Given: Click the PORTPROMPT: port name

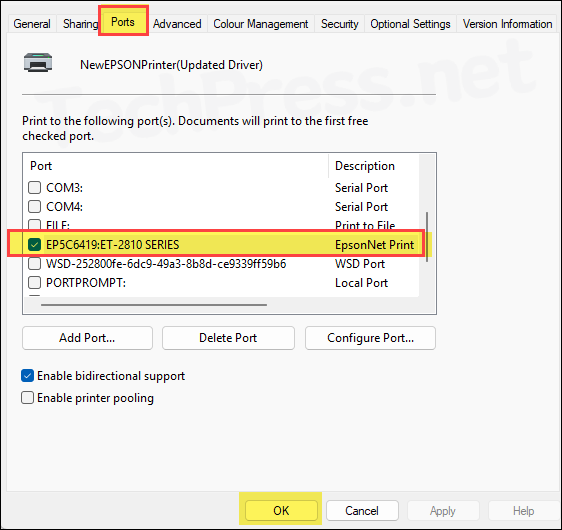Looking at the screenshot, I should click(86, 283).
